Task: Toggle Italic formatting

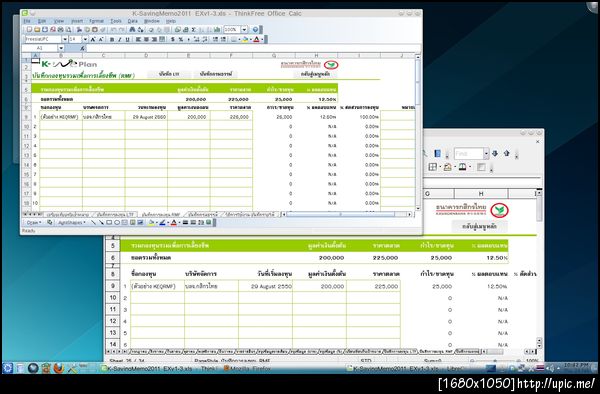Action: 120,39
